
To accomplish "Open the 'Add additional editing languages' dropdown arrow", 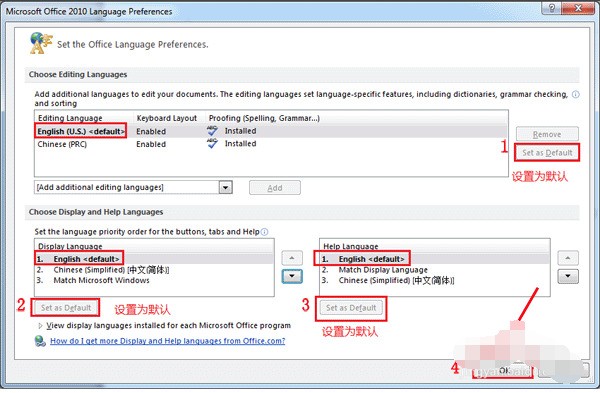I will tap(225, 188).
